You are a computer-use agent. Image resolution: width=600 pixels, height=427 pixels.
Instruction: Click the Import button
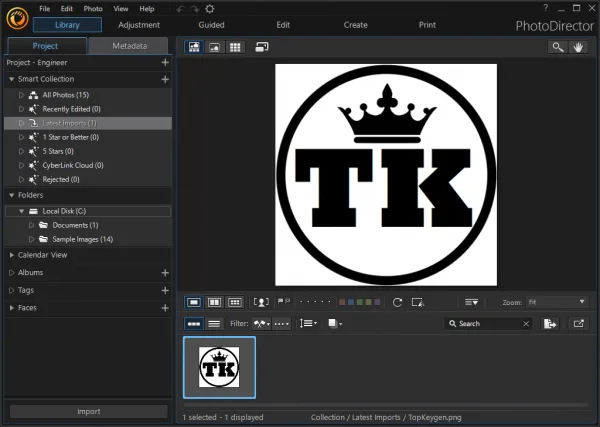(x=89, y=412)
